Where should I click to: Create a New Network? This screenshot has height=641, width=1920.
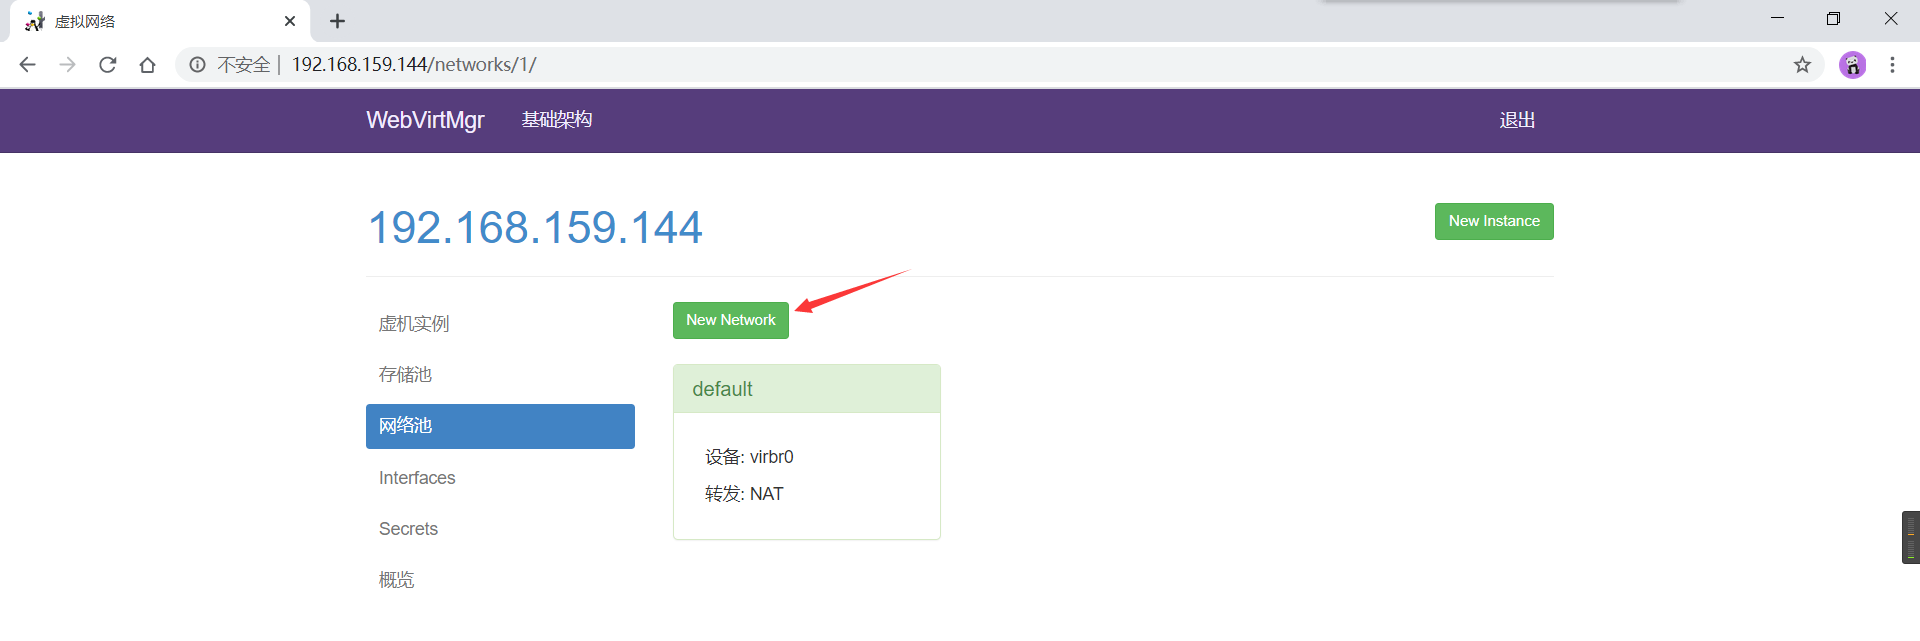click(731, 320)
